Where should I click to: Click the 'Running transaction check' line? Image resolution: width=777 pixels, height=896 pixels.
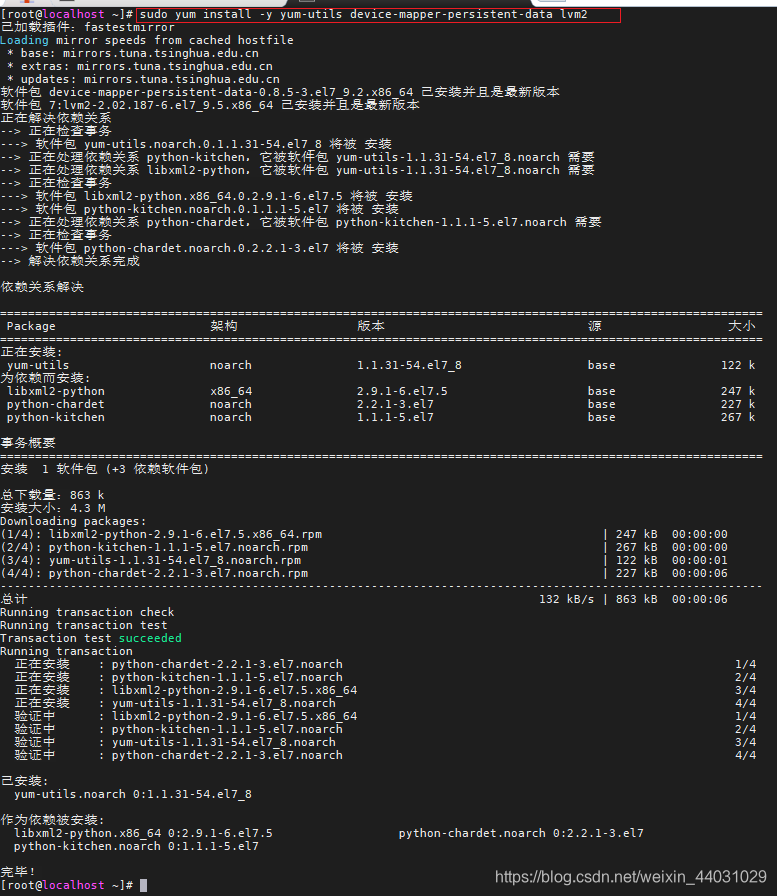tap(87, 613)
